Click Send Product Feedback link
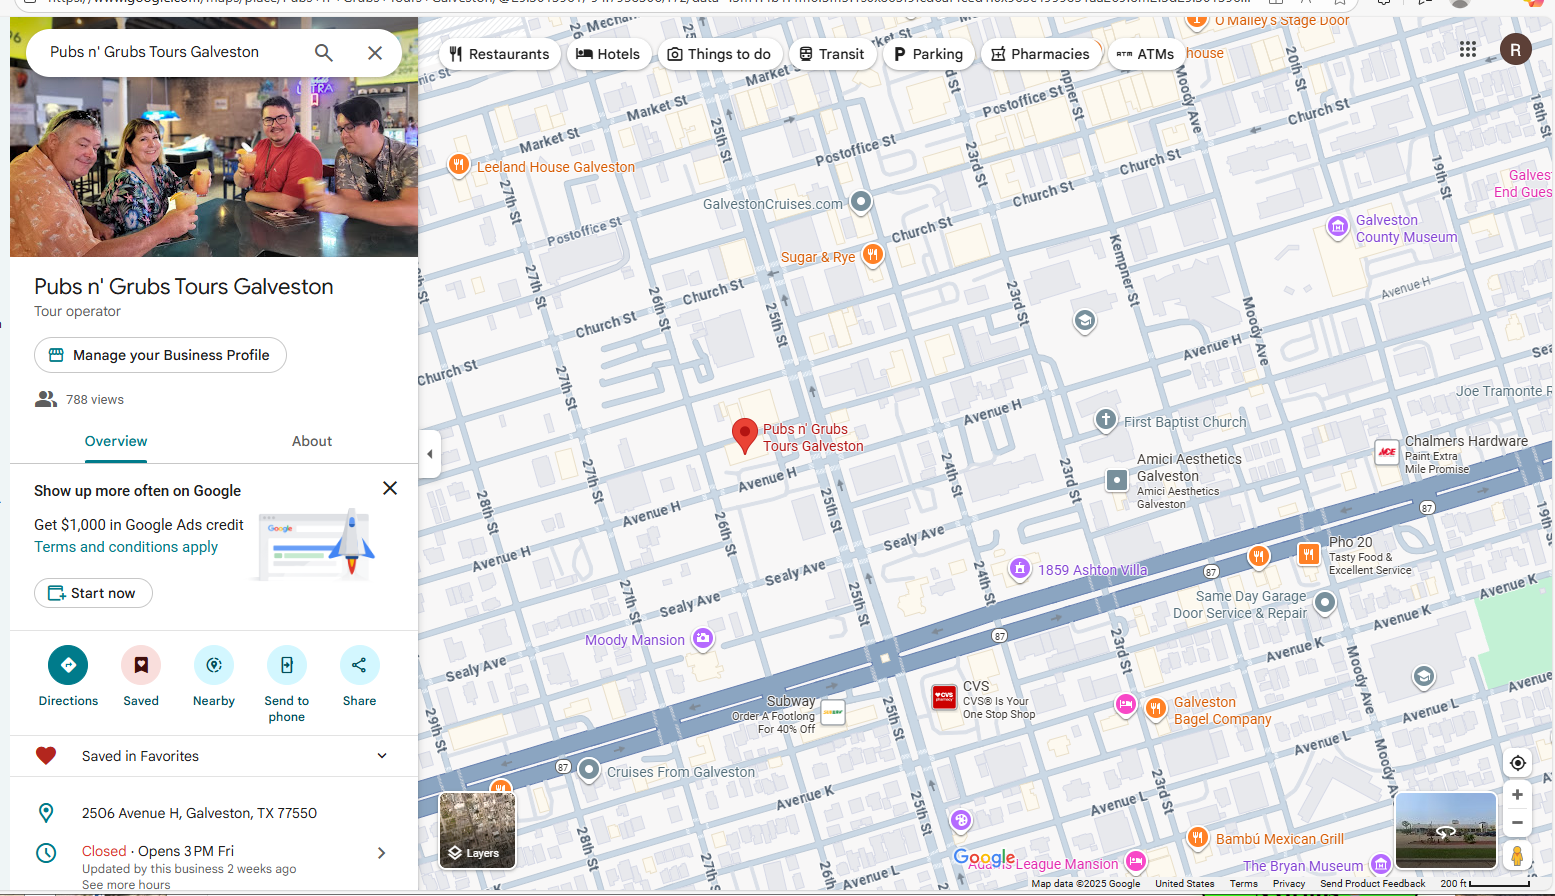 coord(1372,884)
